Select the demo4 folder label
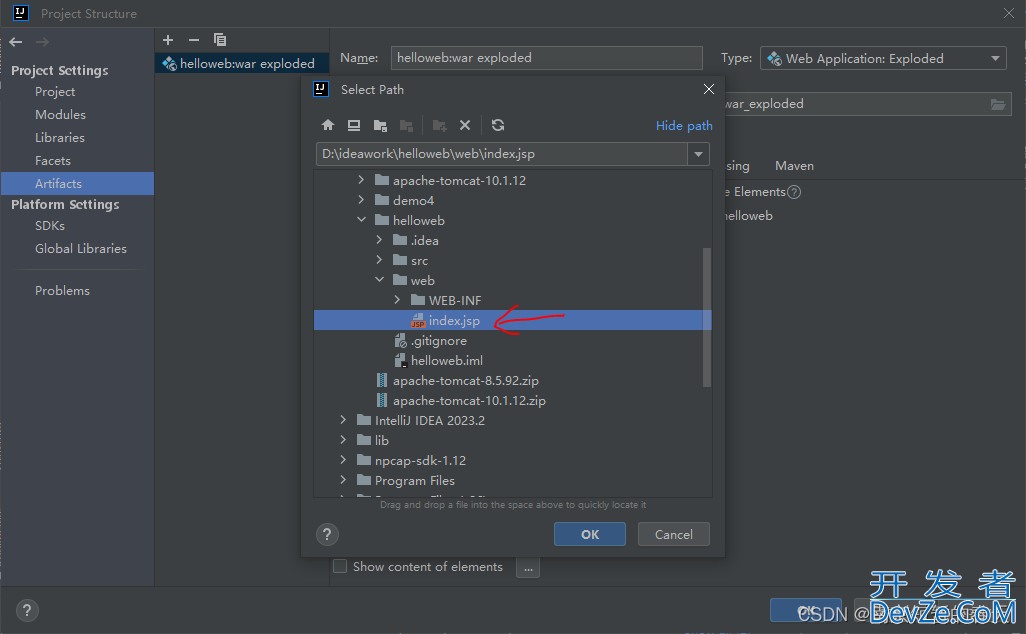Screen dimensions: 1026x634 tap(413, 201)
